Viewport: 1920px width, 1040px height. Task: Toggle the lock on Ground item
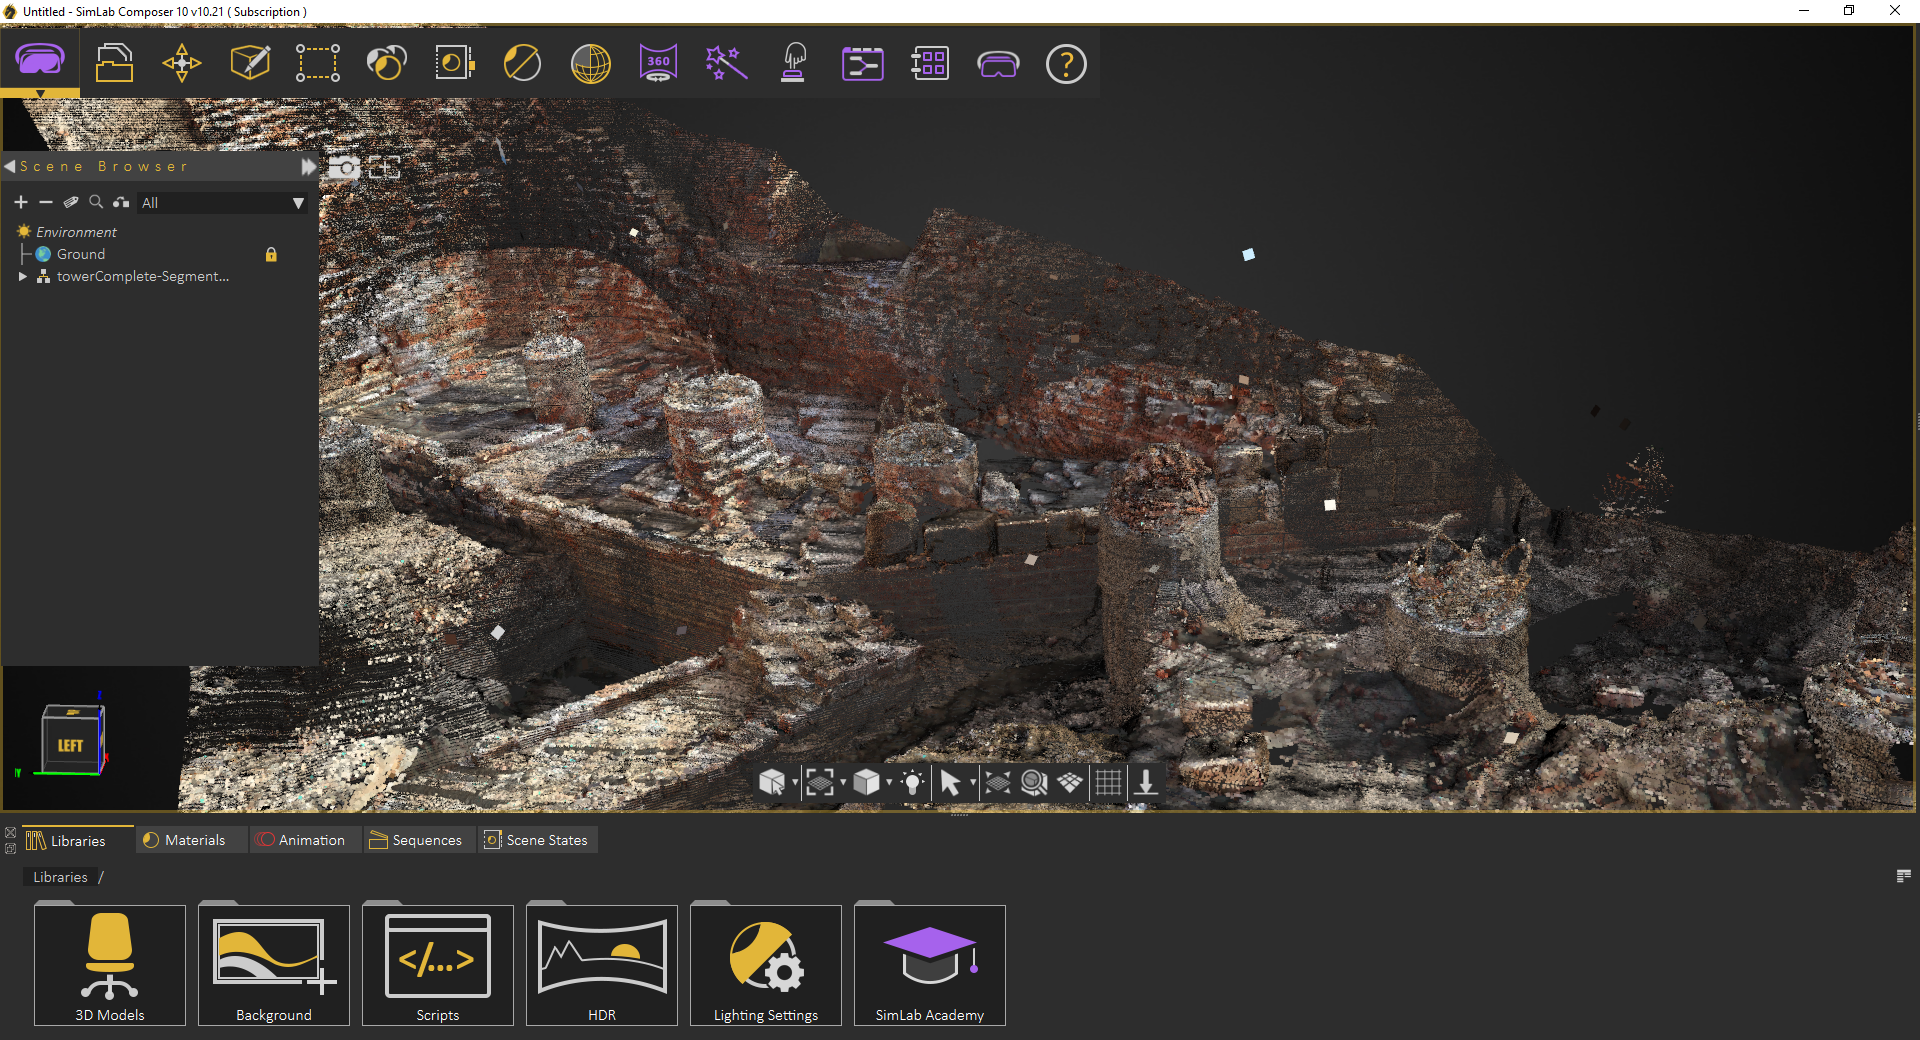click(271, 254)
